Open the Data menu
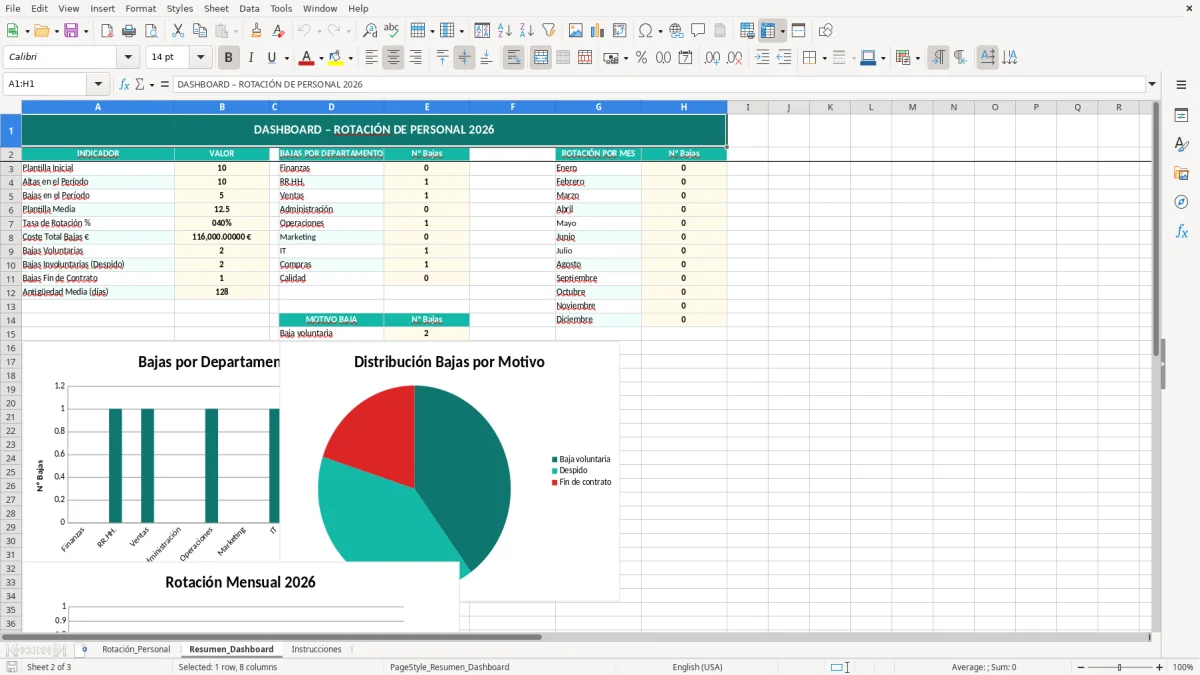The width and height of the screenshot is (1200, 675). point(249,8)
